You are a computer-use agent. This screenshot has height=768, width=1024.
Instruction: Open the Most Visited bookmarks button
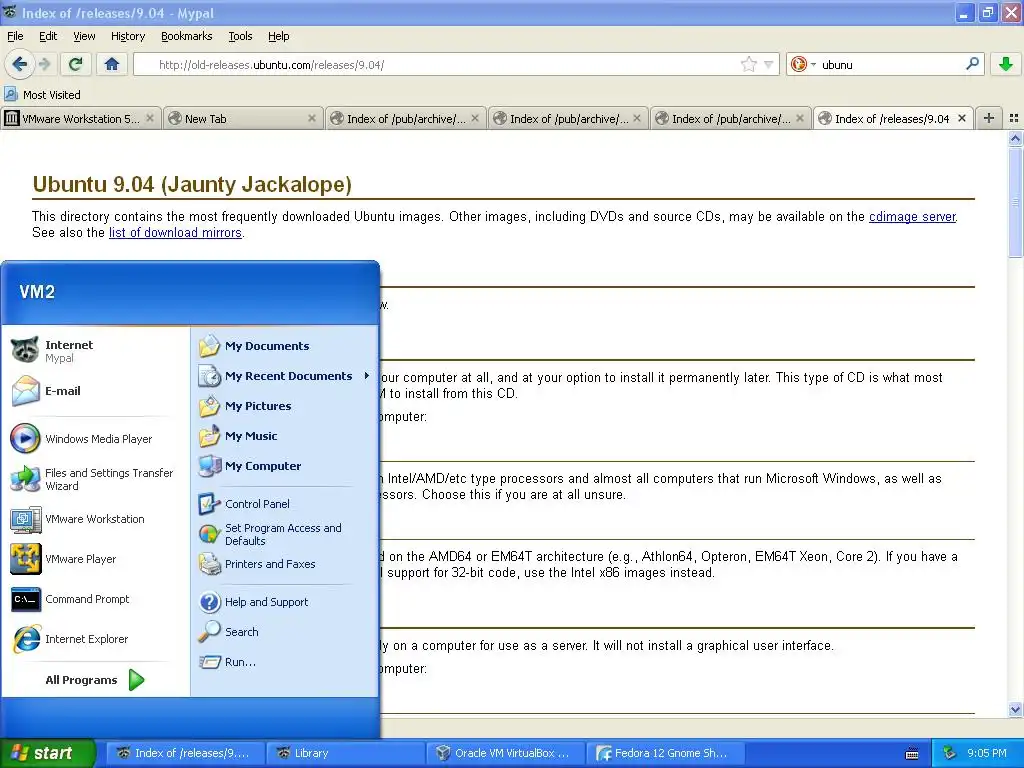pos(42,95)
